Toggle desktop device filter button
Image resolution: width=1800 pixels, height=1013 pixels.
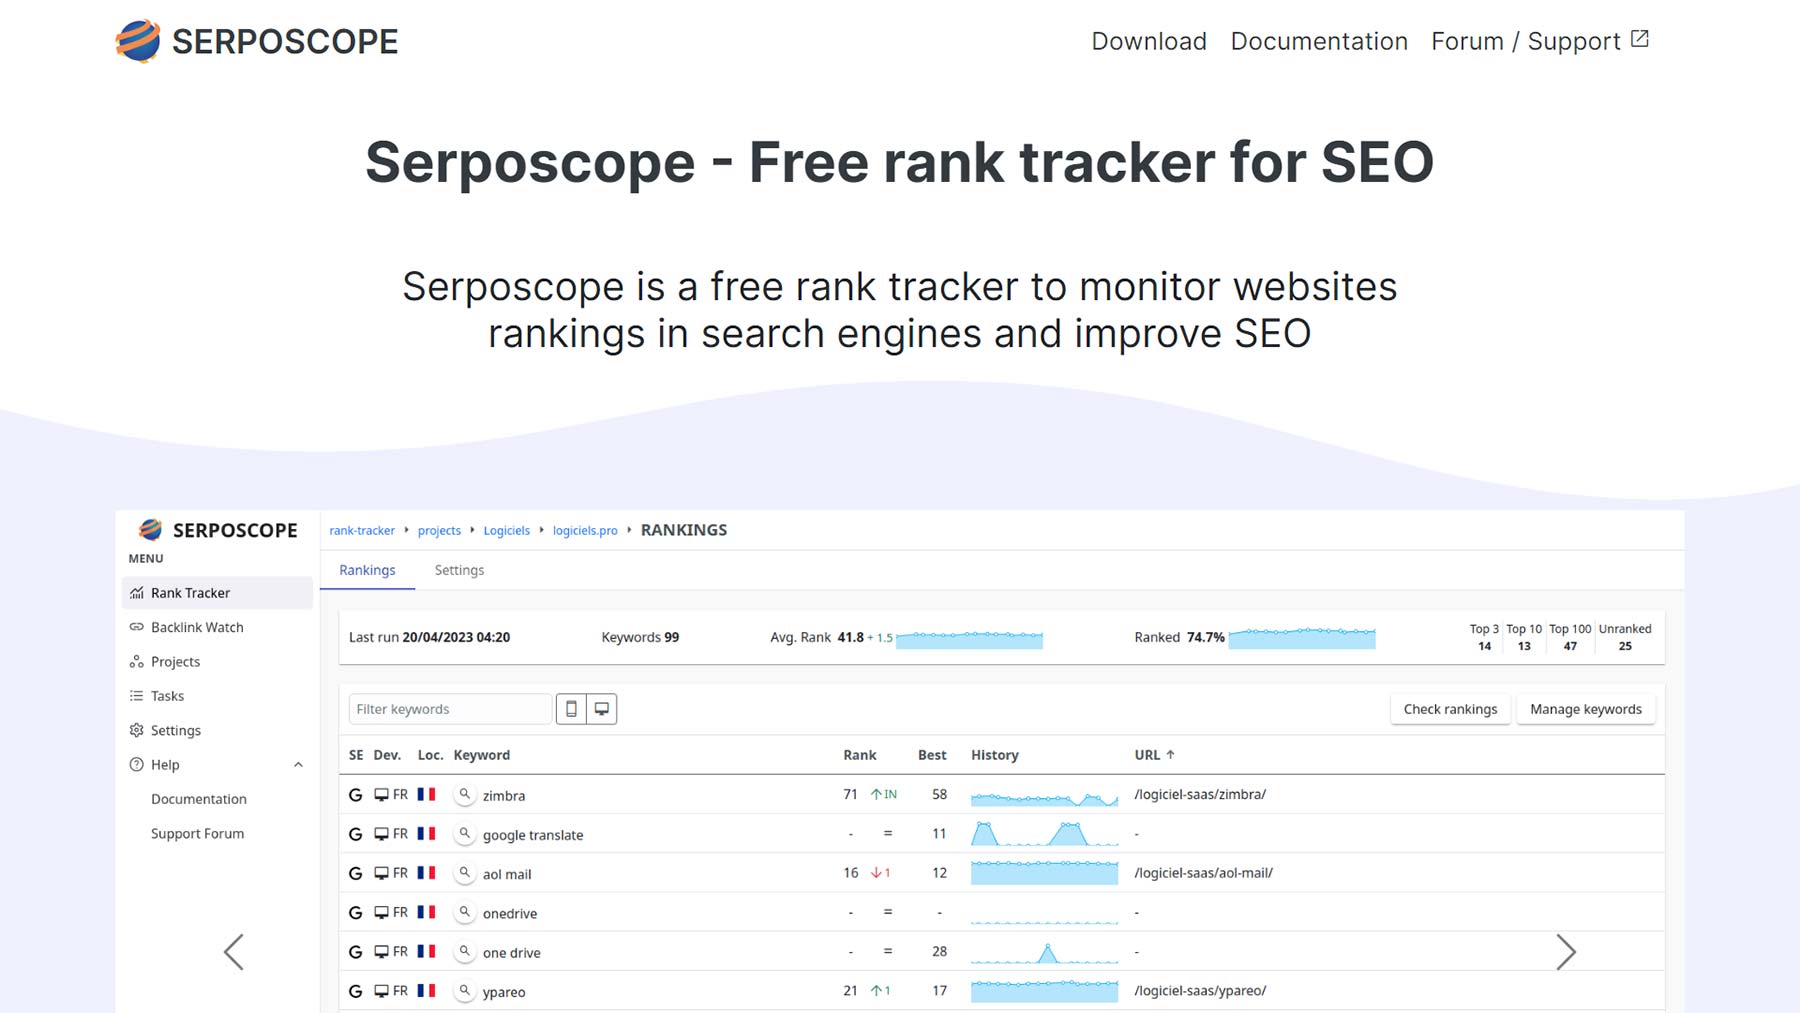[602, 709]
